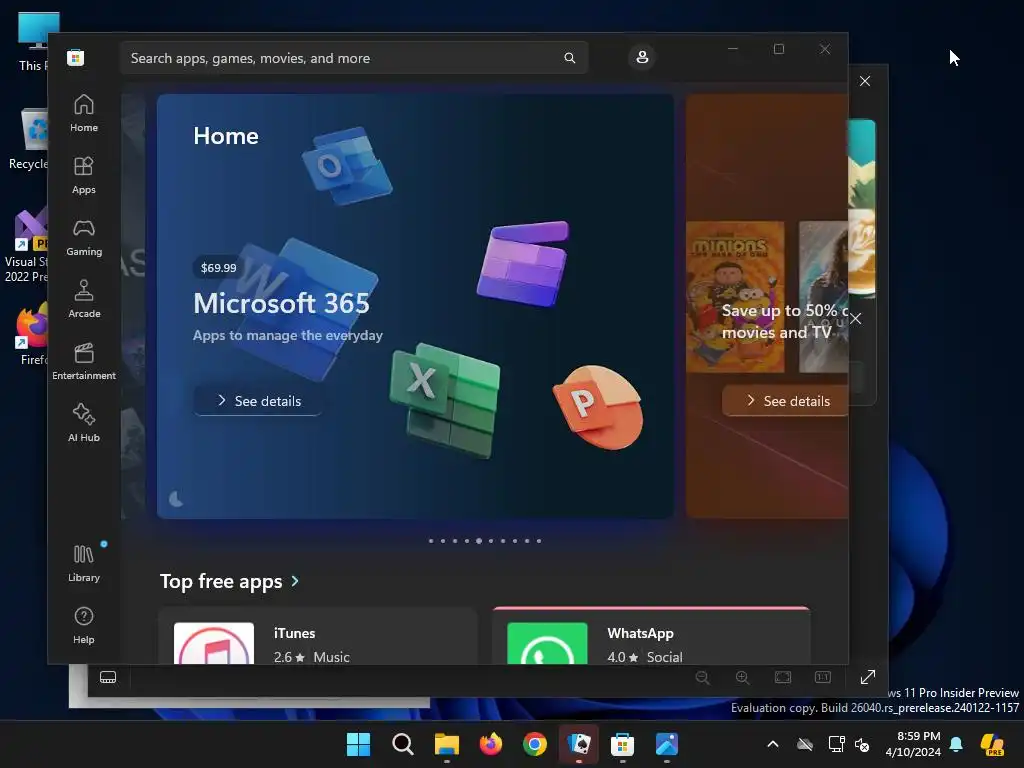Open the Gaming section
The image size is (1024, 768).
pos(84,237)
